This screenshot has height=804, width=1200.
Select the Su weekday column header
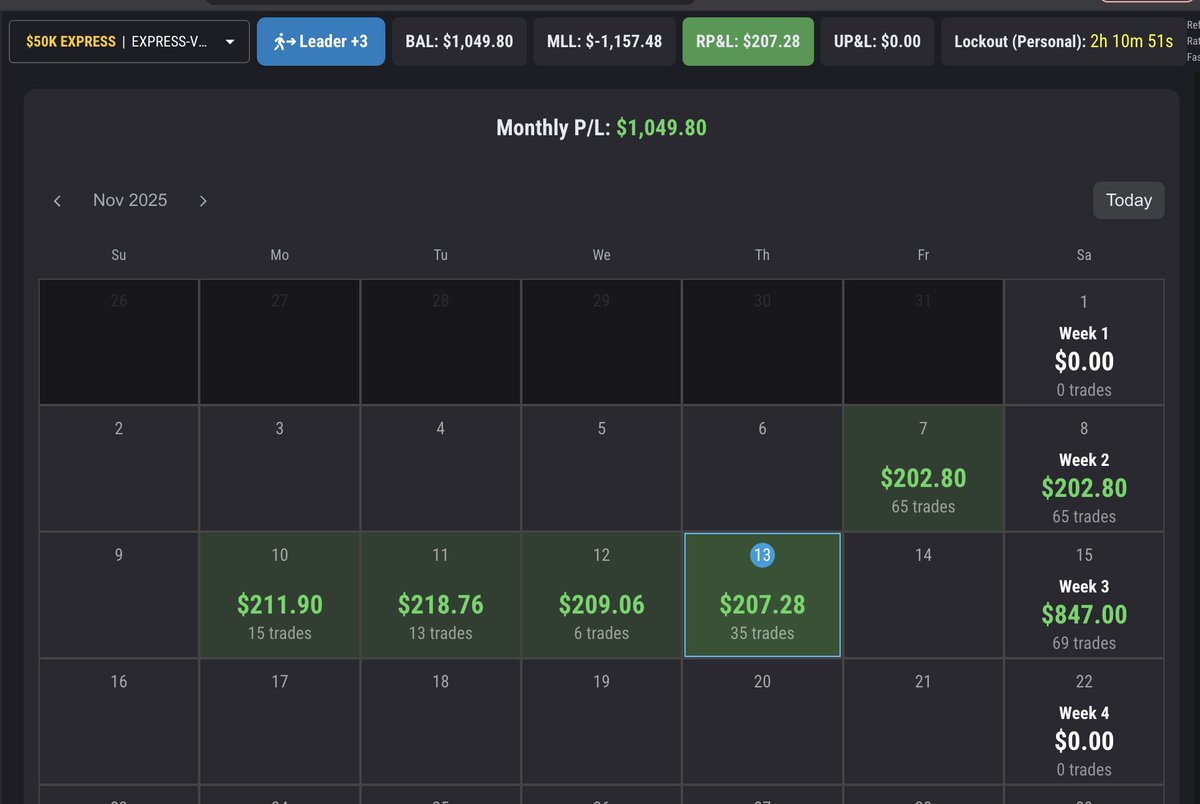(x=118, y=255)
